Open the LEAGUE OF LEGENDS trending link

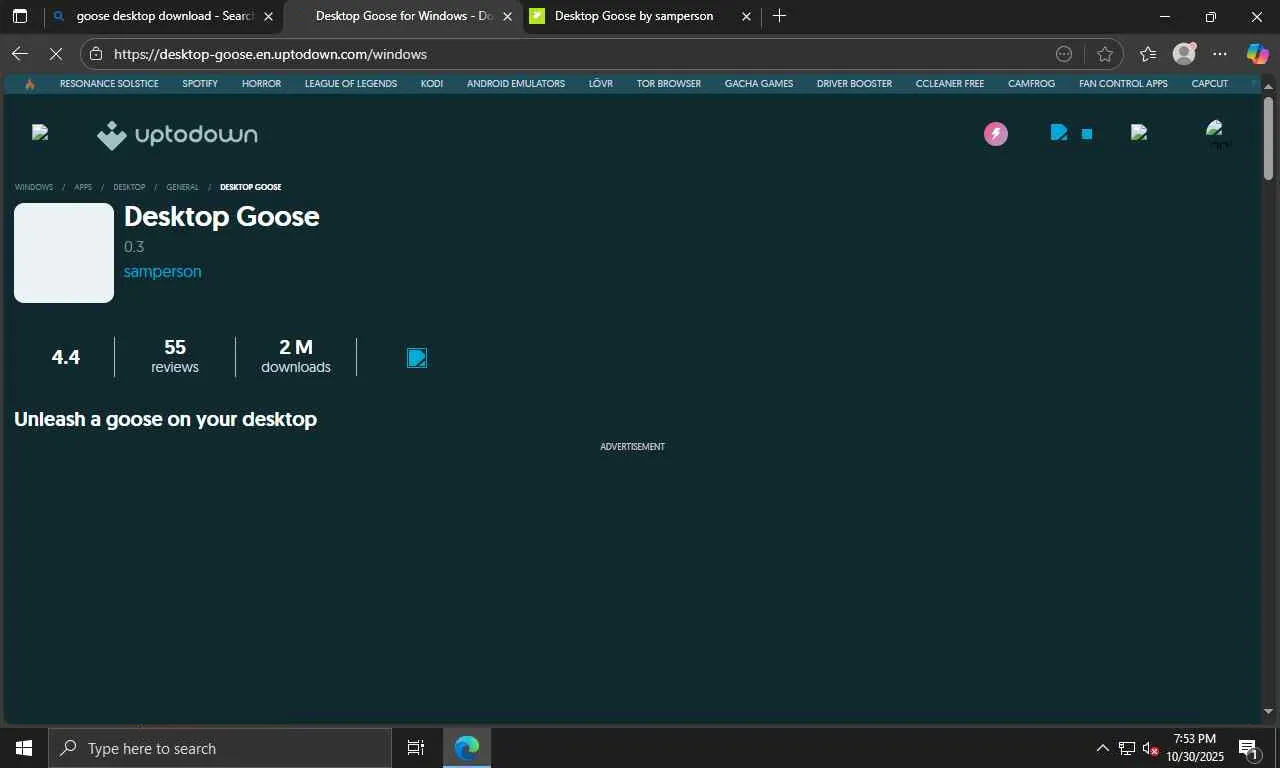coord(351,84)
